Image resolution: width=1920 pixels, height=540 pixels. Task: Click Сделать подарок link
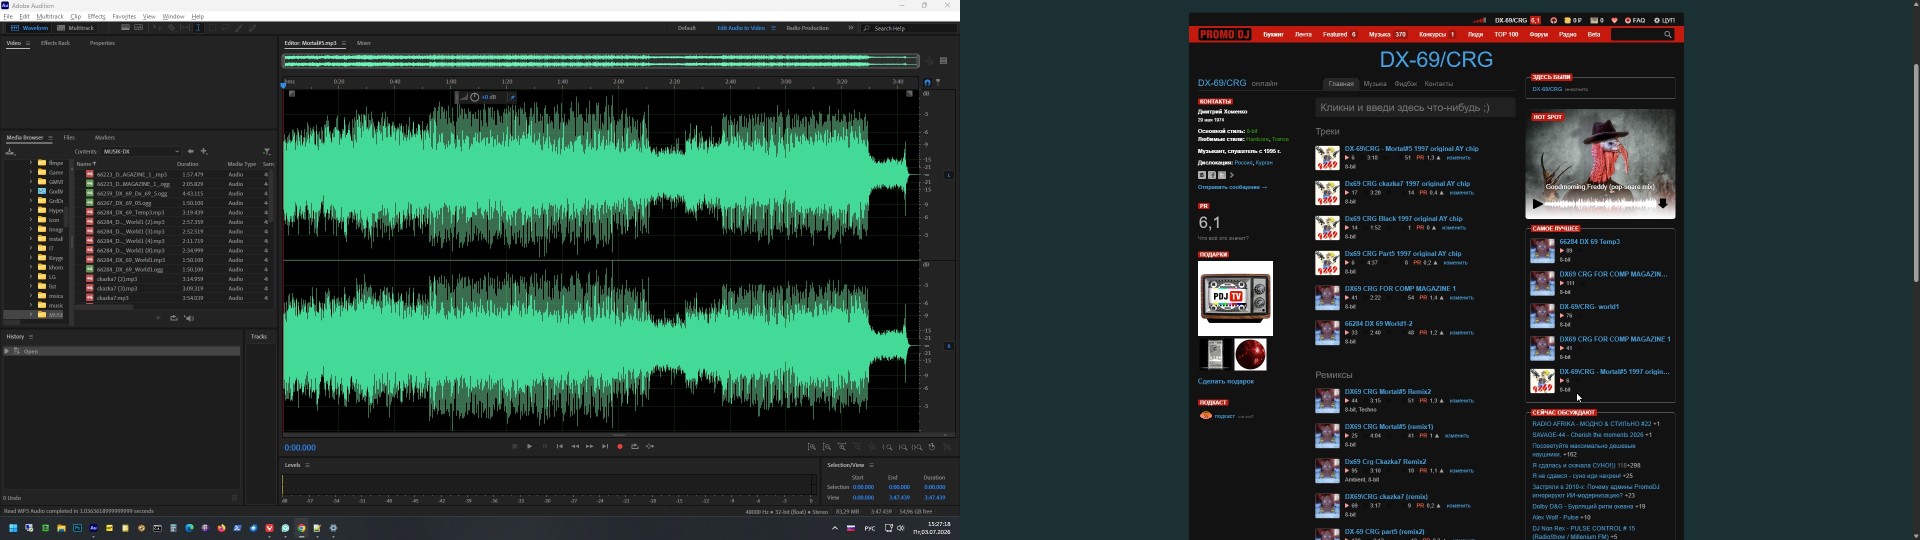[x=1225, y=381]
